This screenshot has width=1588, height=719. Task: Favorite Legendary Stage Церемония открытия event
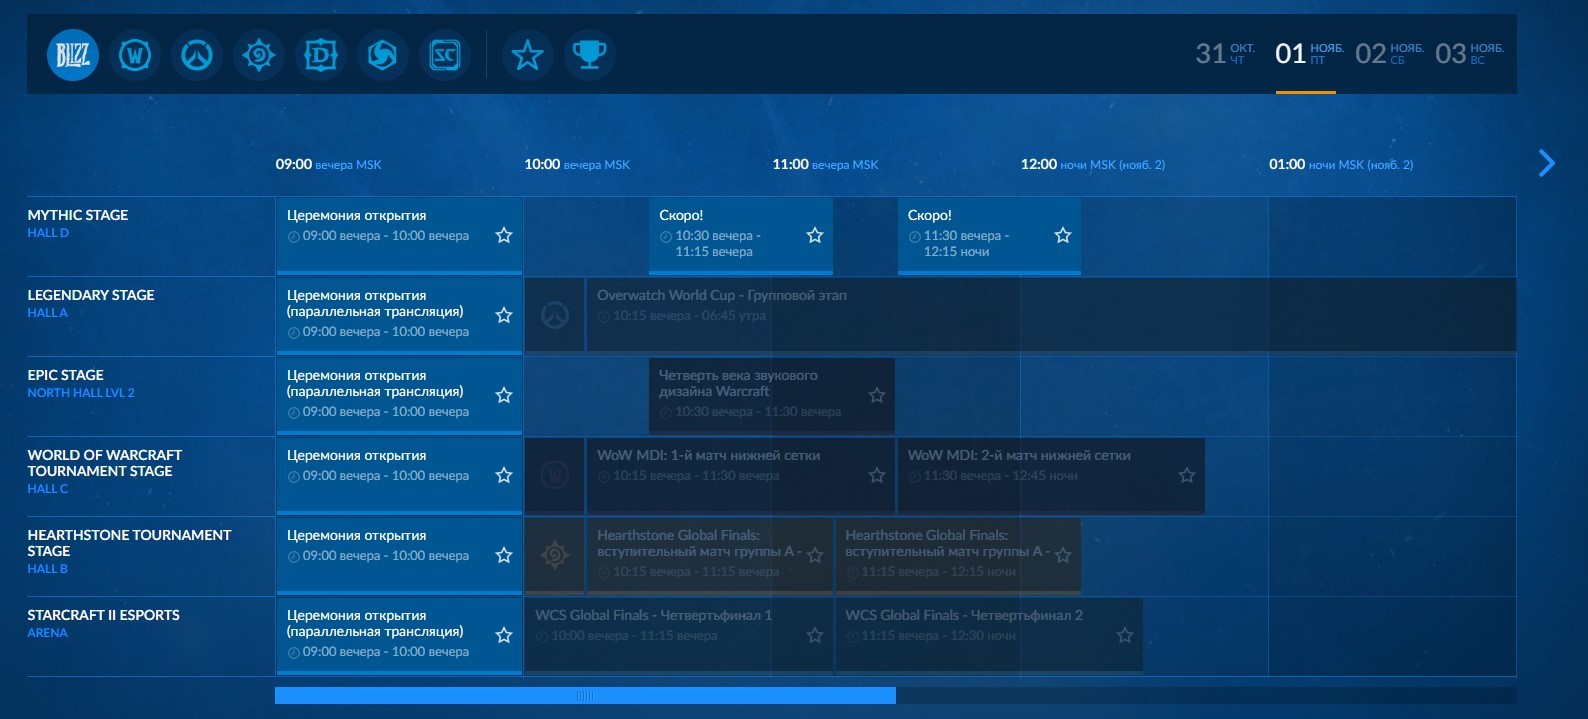coord(504,315)
